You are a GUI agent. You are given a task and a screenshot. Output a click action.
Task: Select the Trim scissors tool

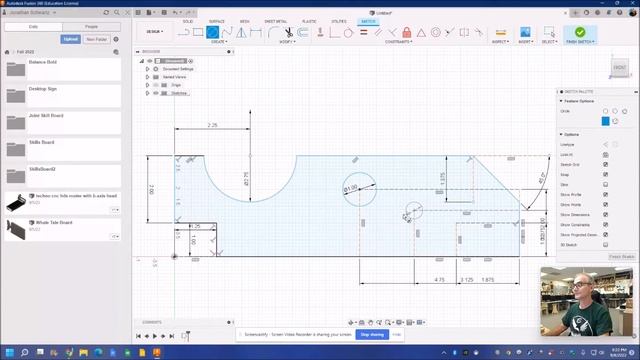289,32
